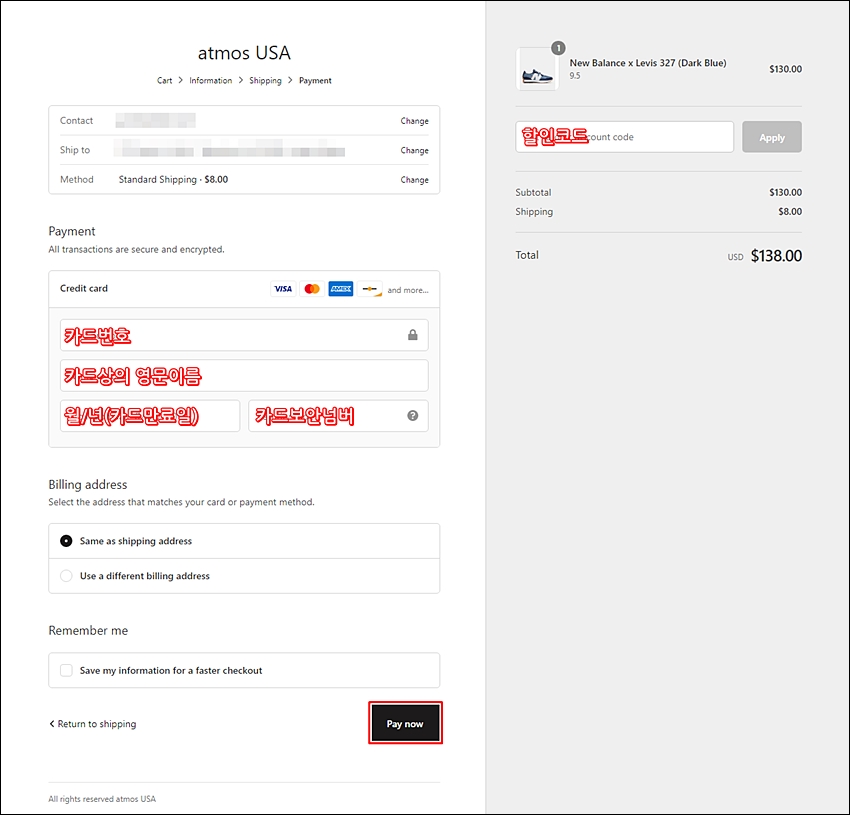Click the Payment breadcrumb step
This screenshot has height=815, width=850.
pos(315,81)
